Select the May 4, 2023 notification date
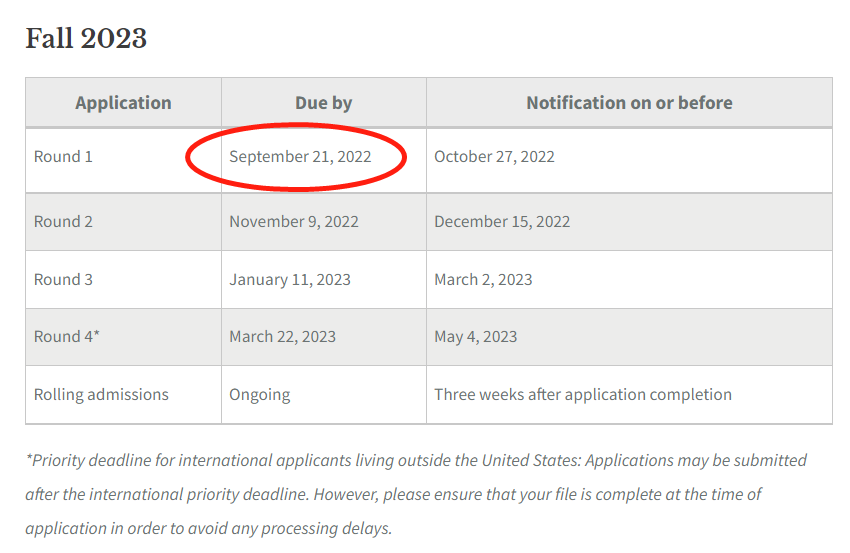The height and width of the screenshot is (553, 850). (475, 337)
